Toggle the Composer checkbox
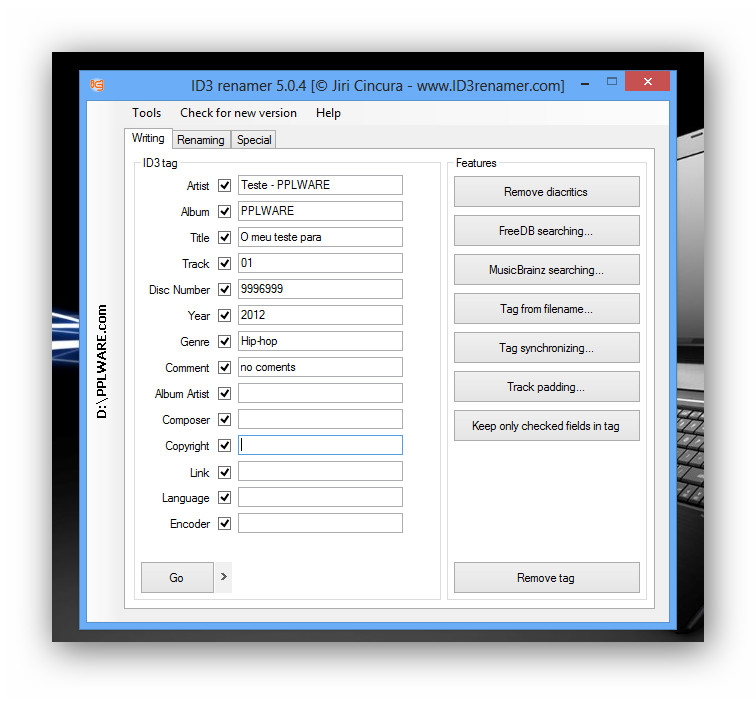 (x=224, y=420)
